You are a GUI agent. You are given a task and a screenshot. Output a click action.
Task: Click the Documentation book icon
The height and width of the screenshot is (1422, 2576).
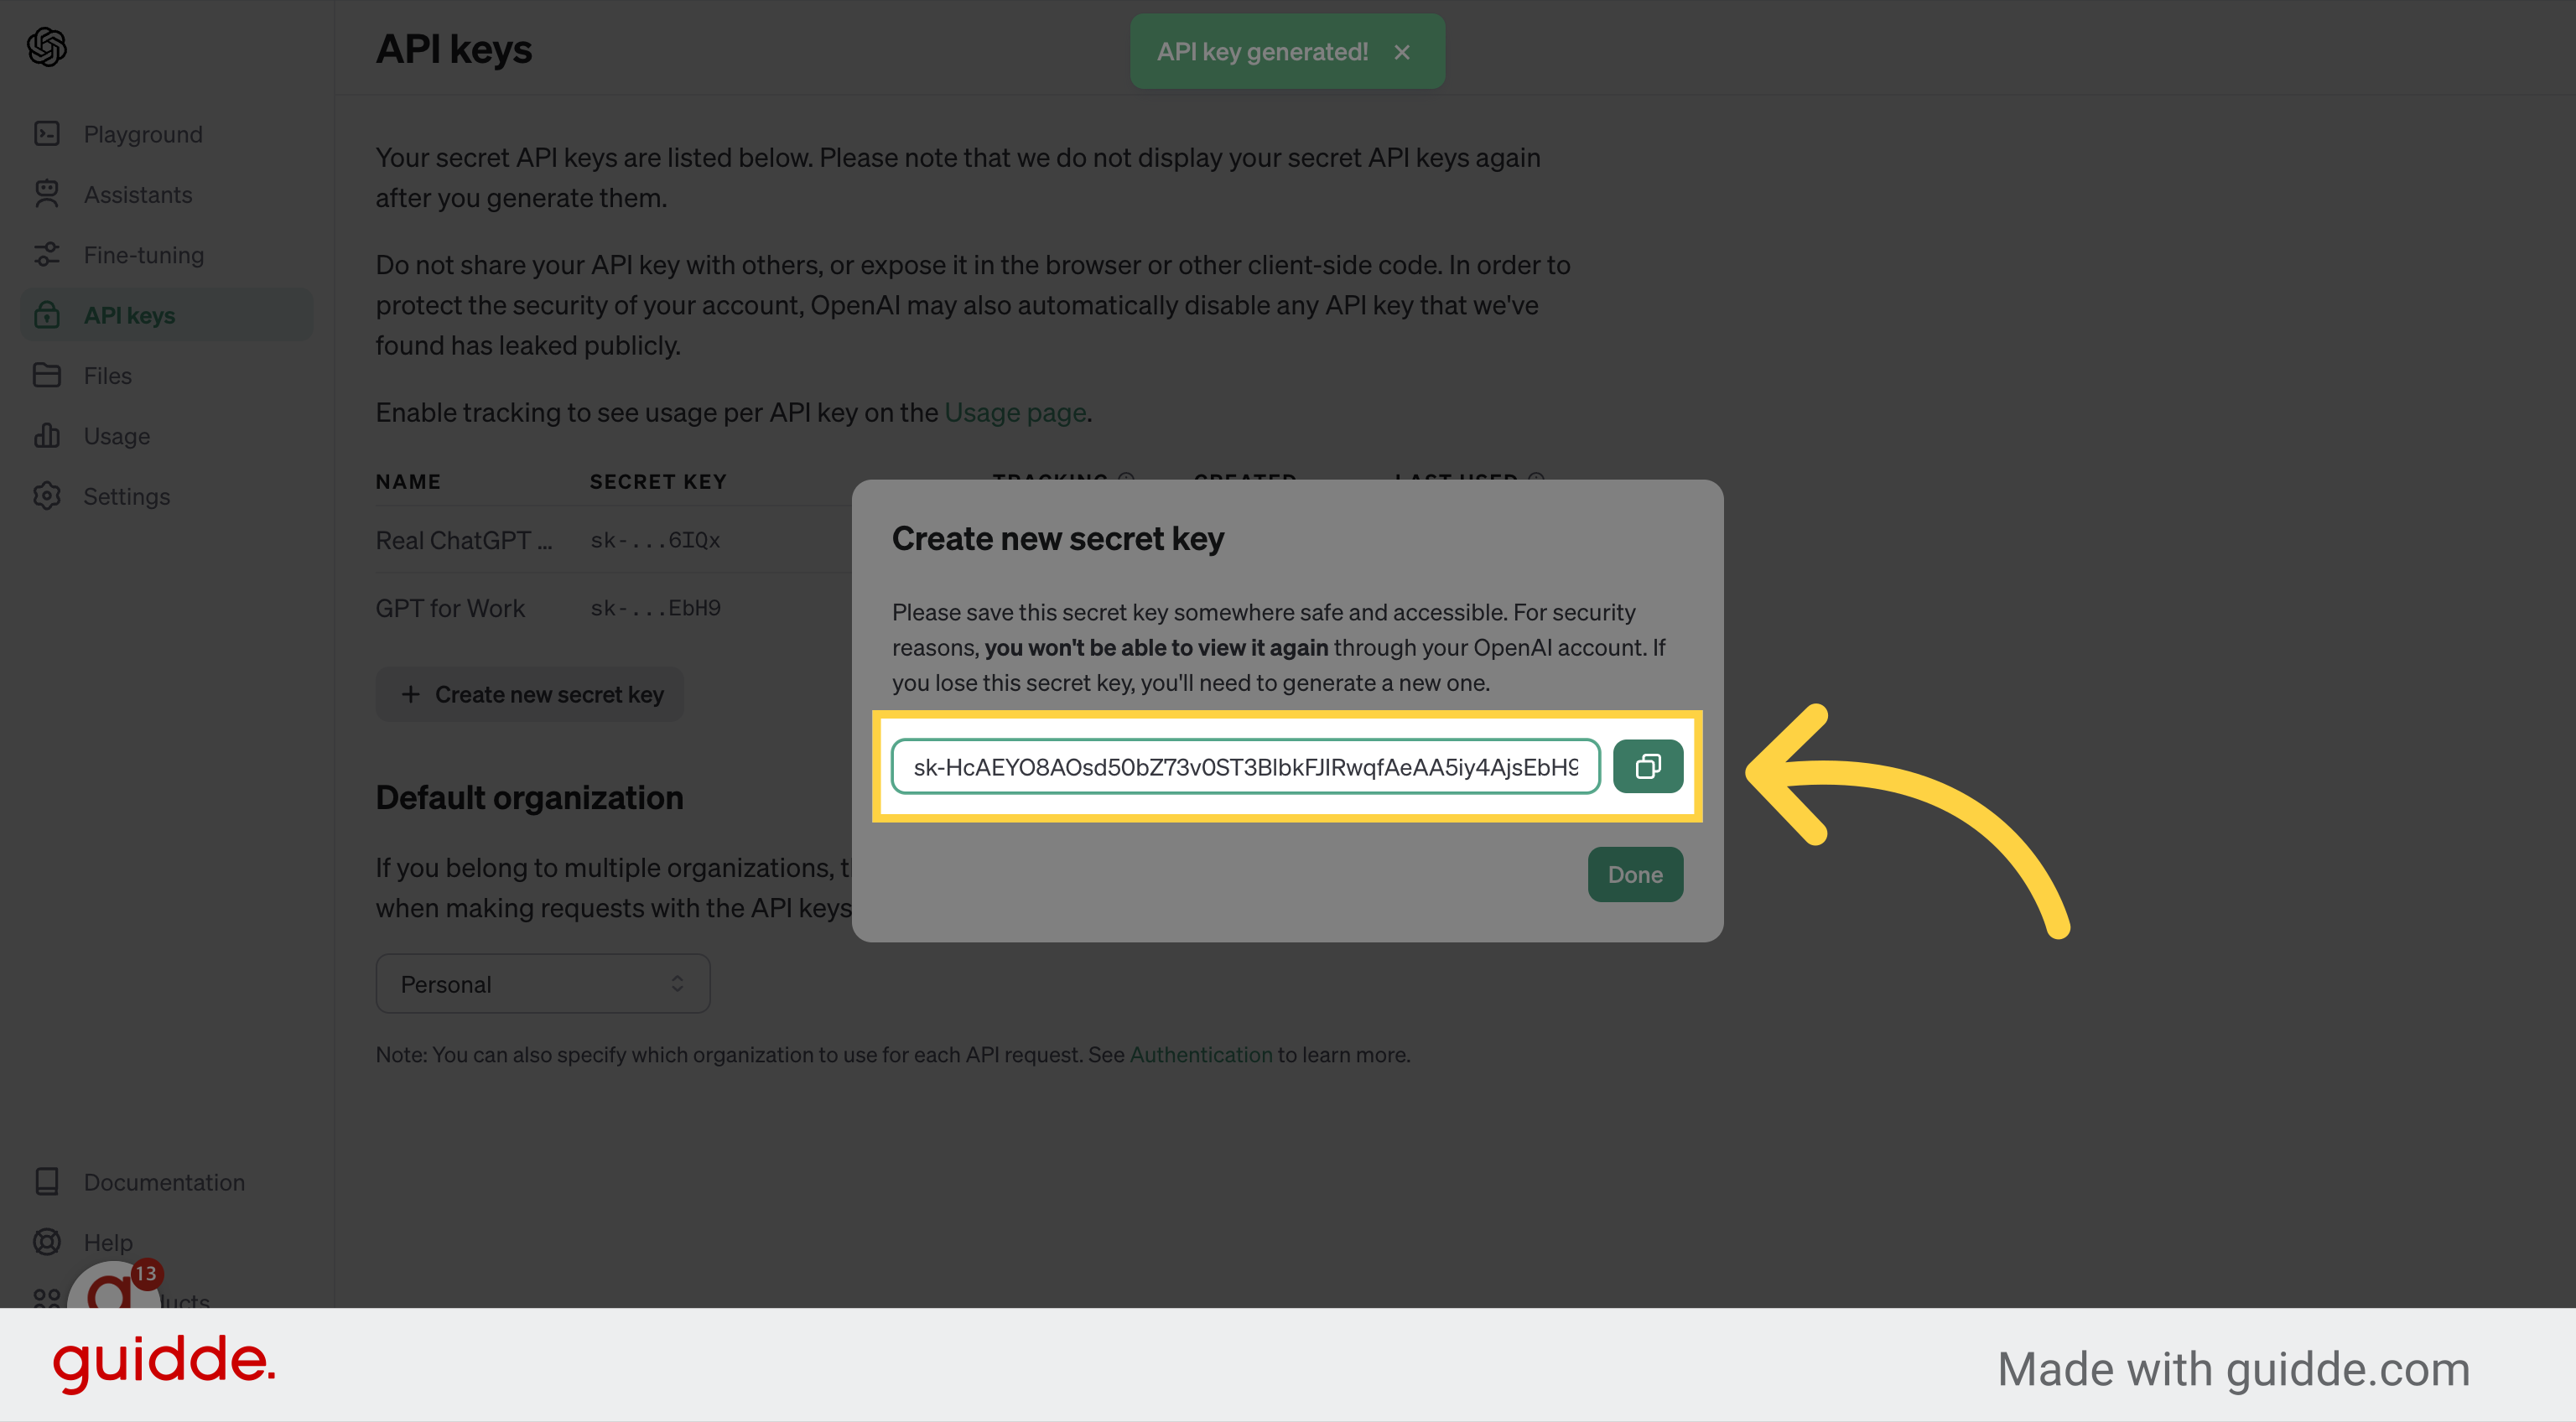(47, 1182)
